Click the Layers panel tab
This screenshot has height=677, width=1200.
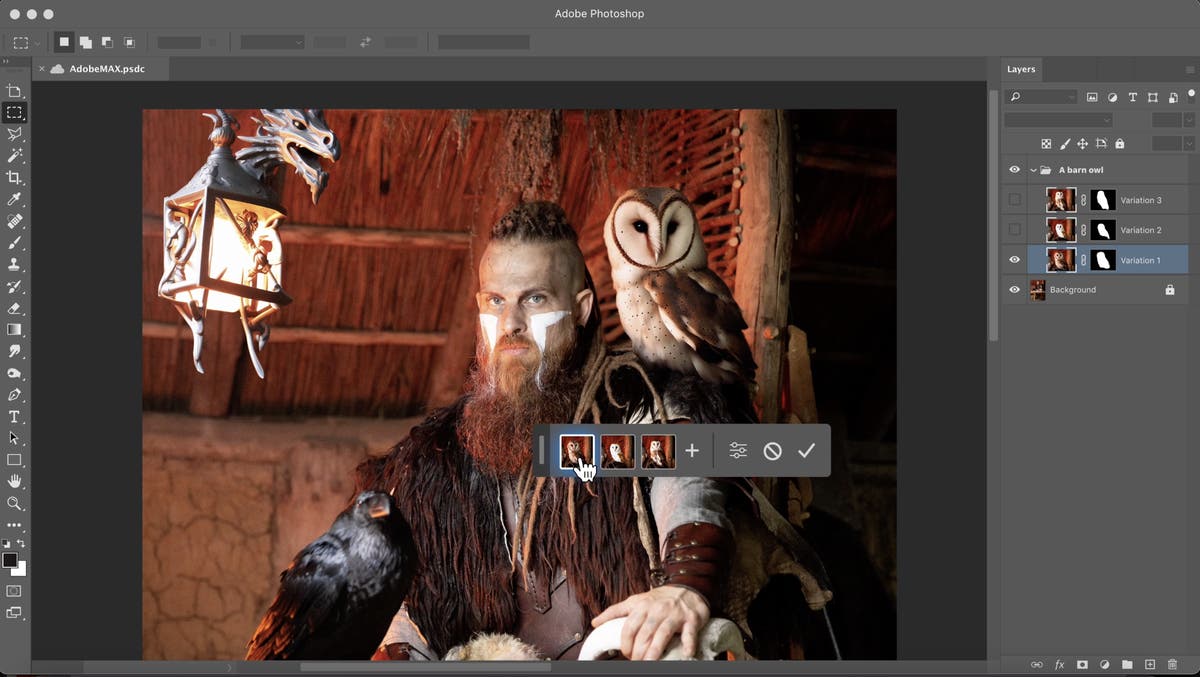click(1021, 69)
